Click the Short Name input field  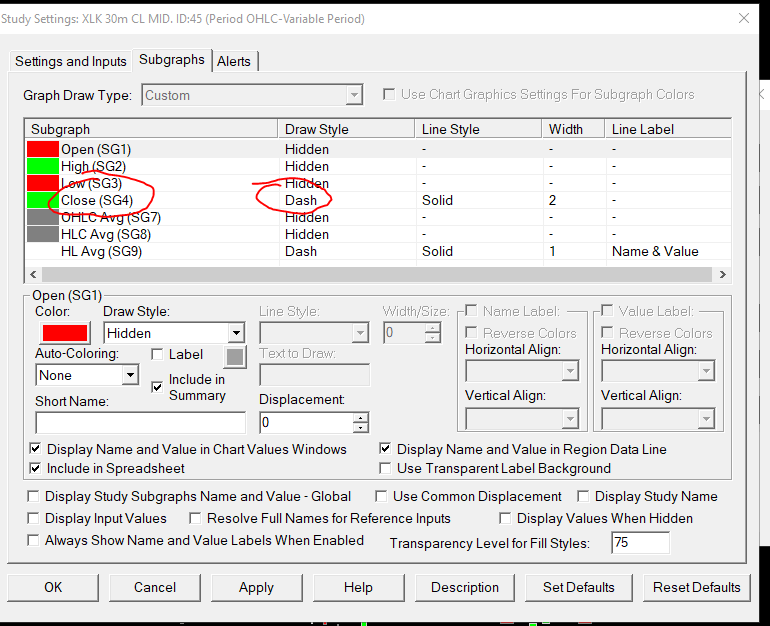coord(140,423)
